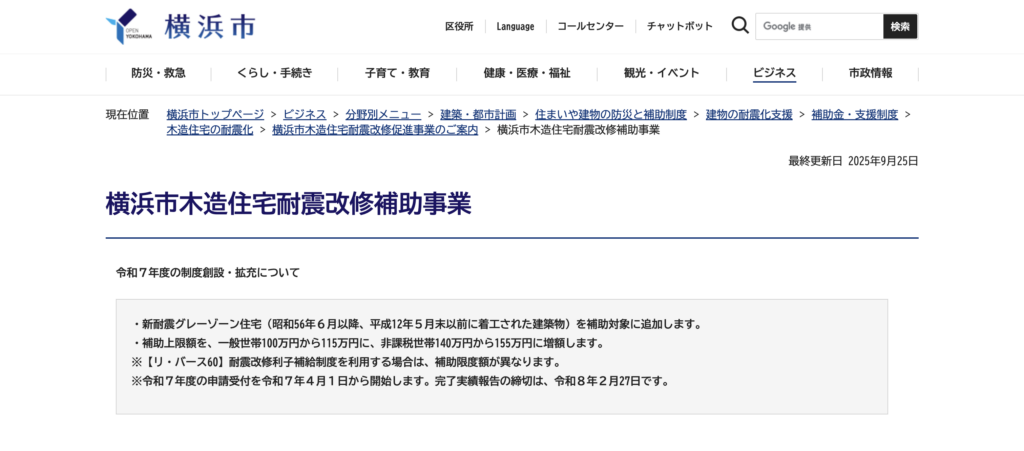Screen dimensions: 1024x451
Task: Click the 建築・都市計画 breadcrumb link
Action: point(478,114)
